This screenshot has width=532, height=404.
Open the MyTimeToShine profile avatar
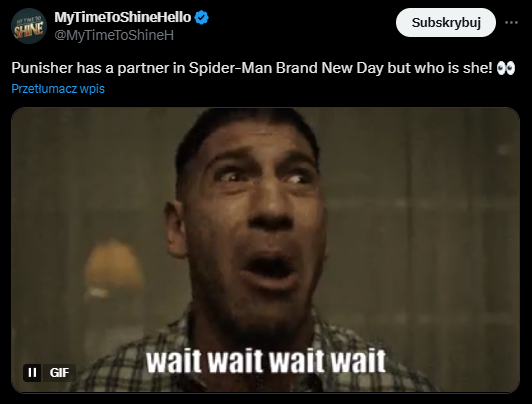tap(29, 26)
